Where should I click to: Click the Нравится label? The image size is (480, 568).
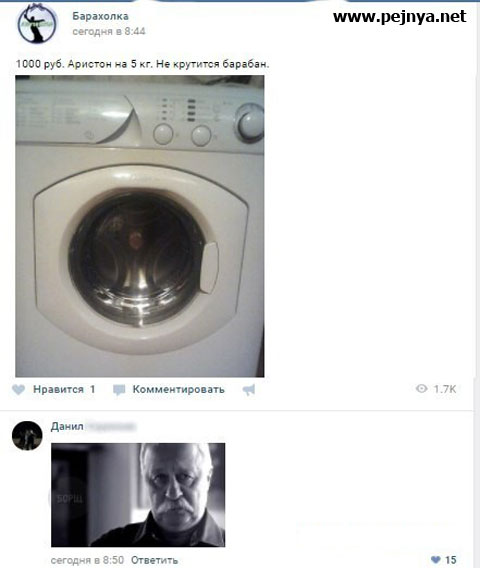pos(58,389)
